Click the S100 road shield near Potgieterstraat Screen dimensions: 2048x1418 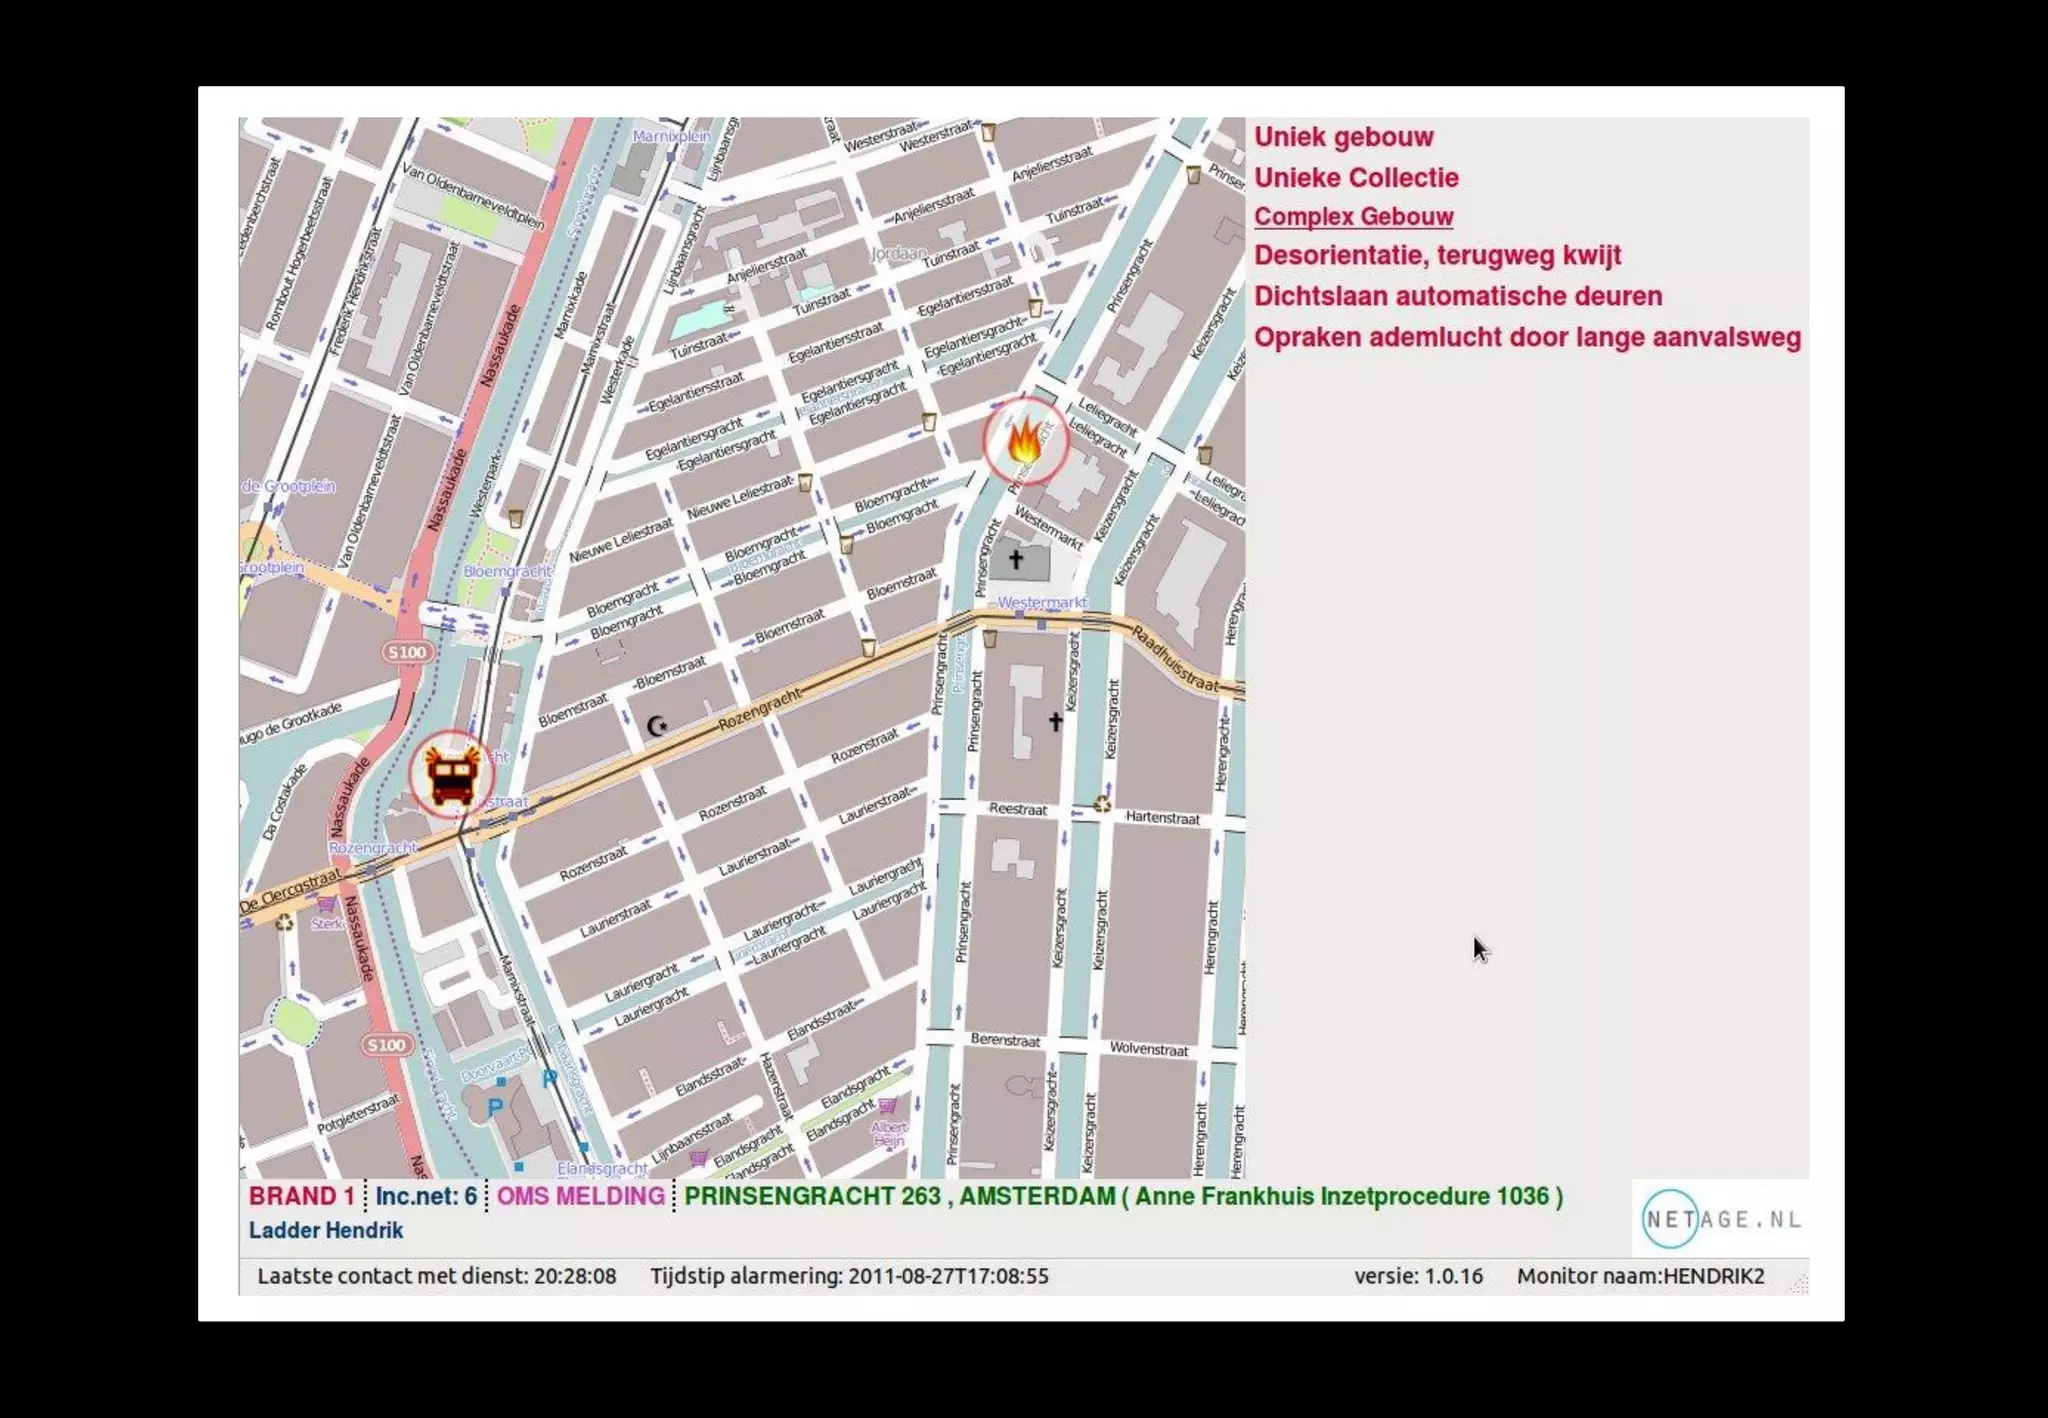tap(387, 1045)
